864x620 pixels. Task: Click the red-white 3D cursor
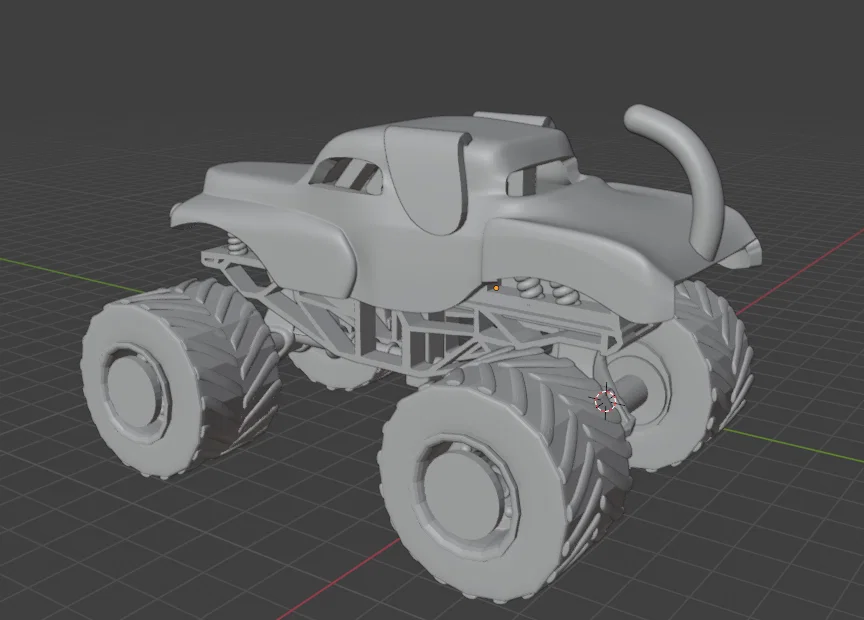pos(605,401)
